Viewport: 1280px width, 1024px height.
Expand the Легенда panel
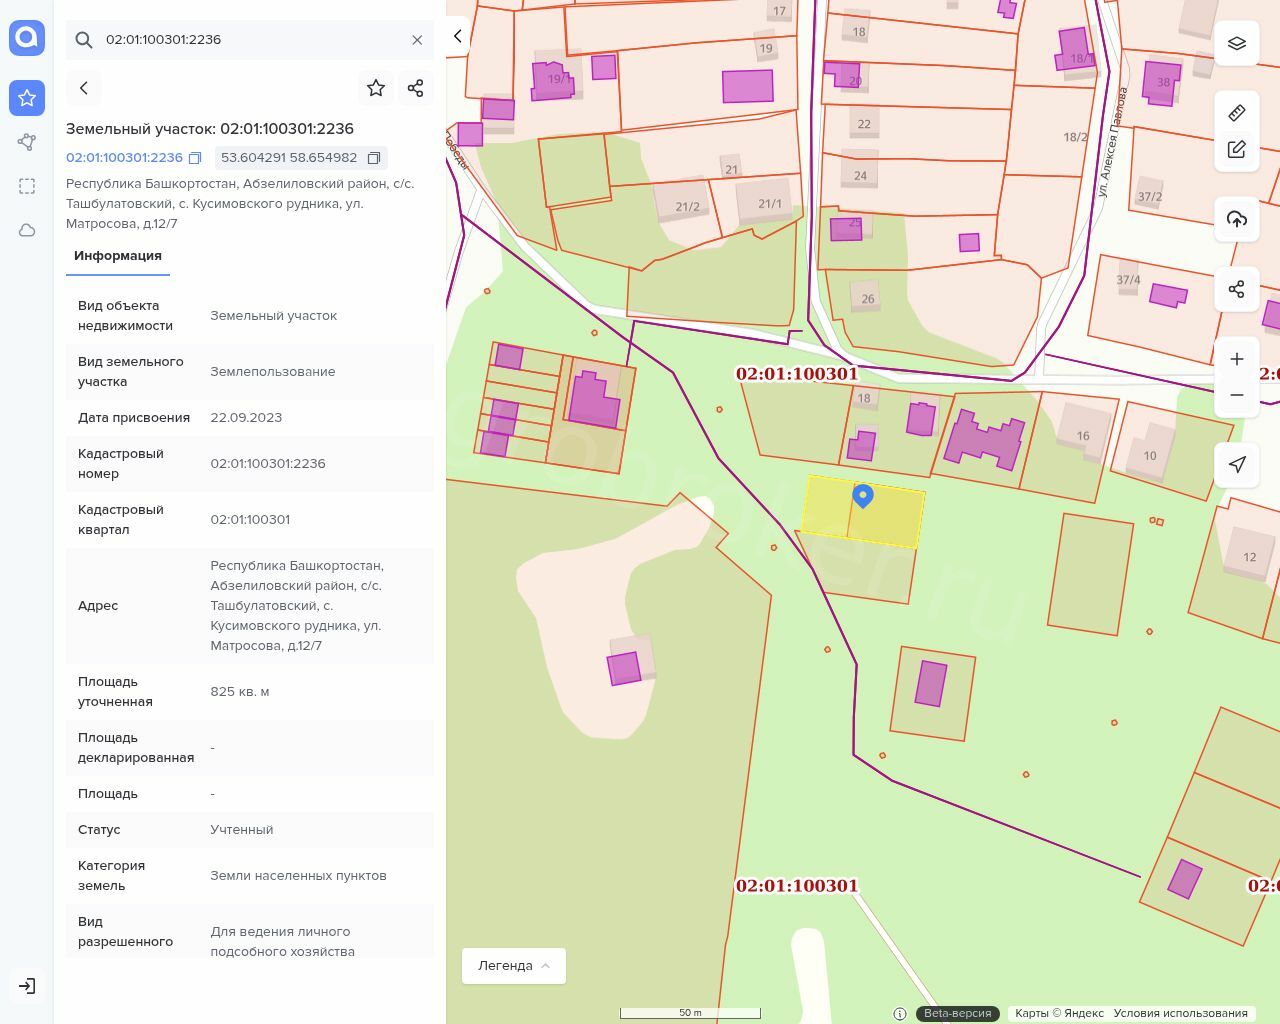tap(514, 966)
